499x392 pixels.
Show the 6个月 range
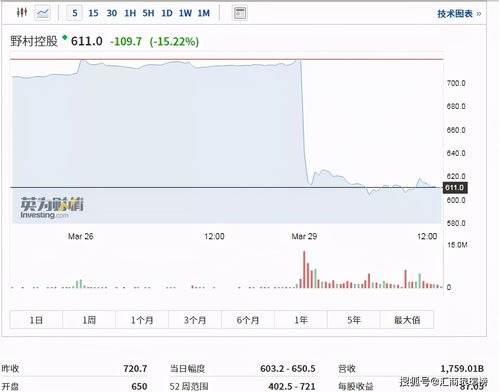point(248,320)
